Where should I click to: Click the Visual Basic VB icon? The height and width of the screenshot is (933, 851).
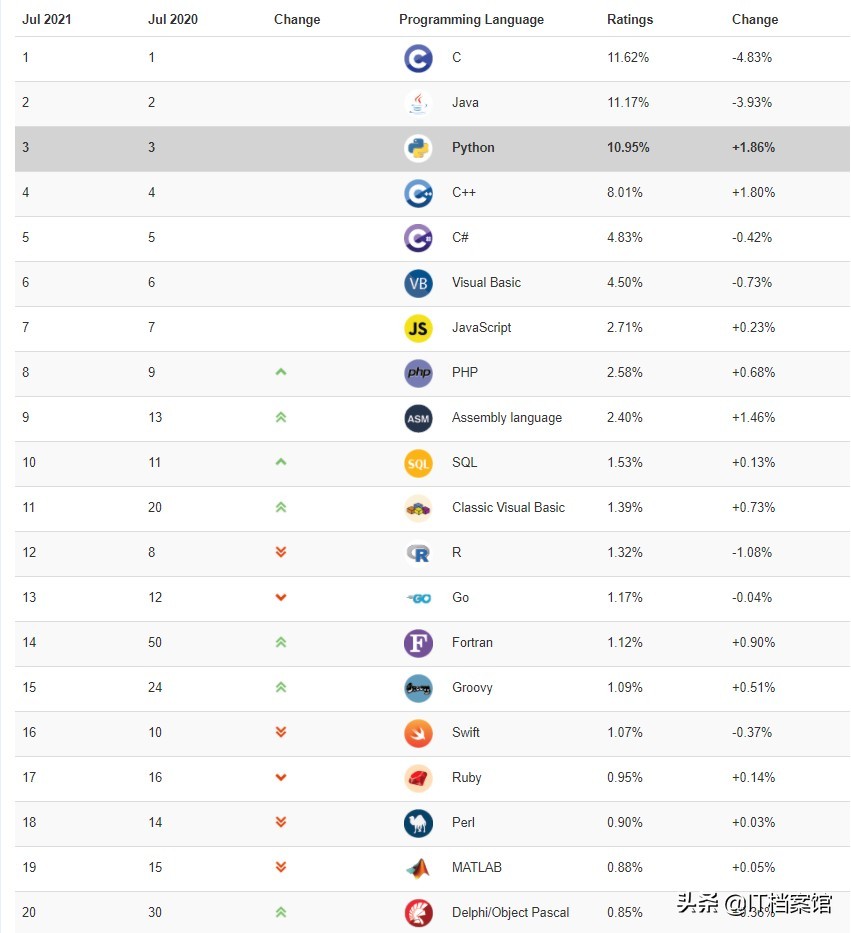tap(418, 283)
